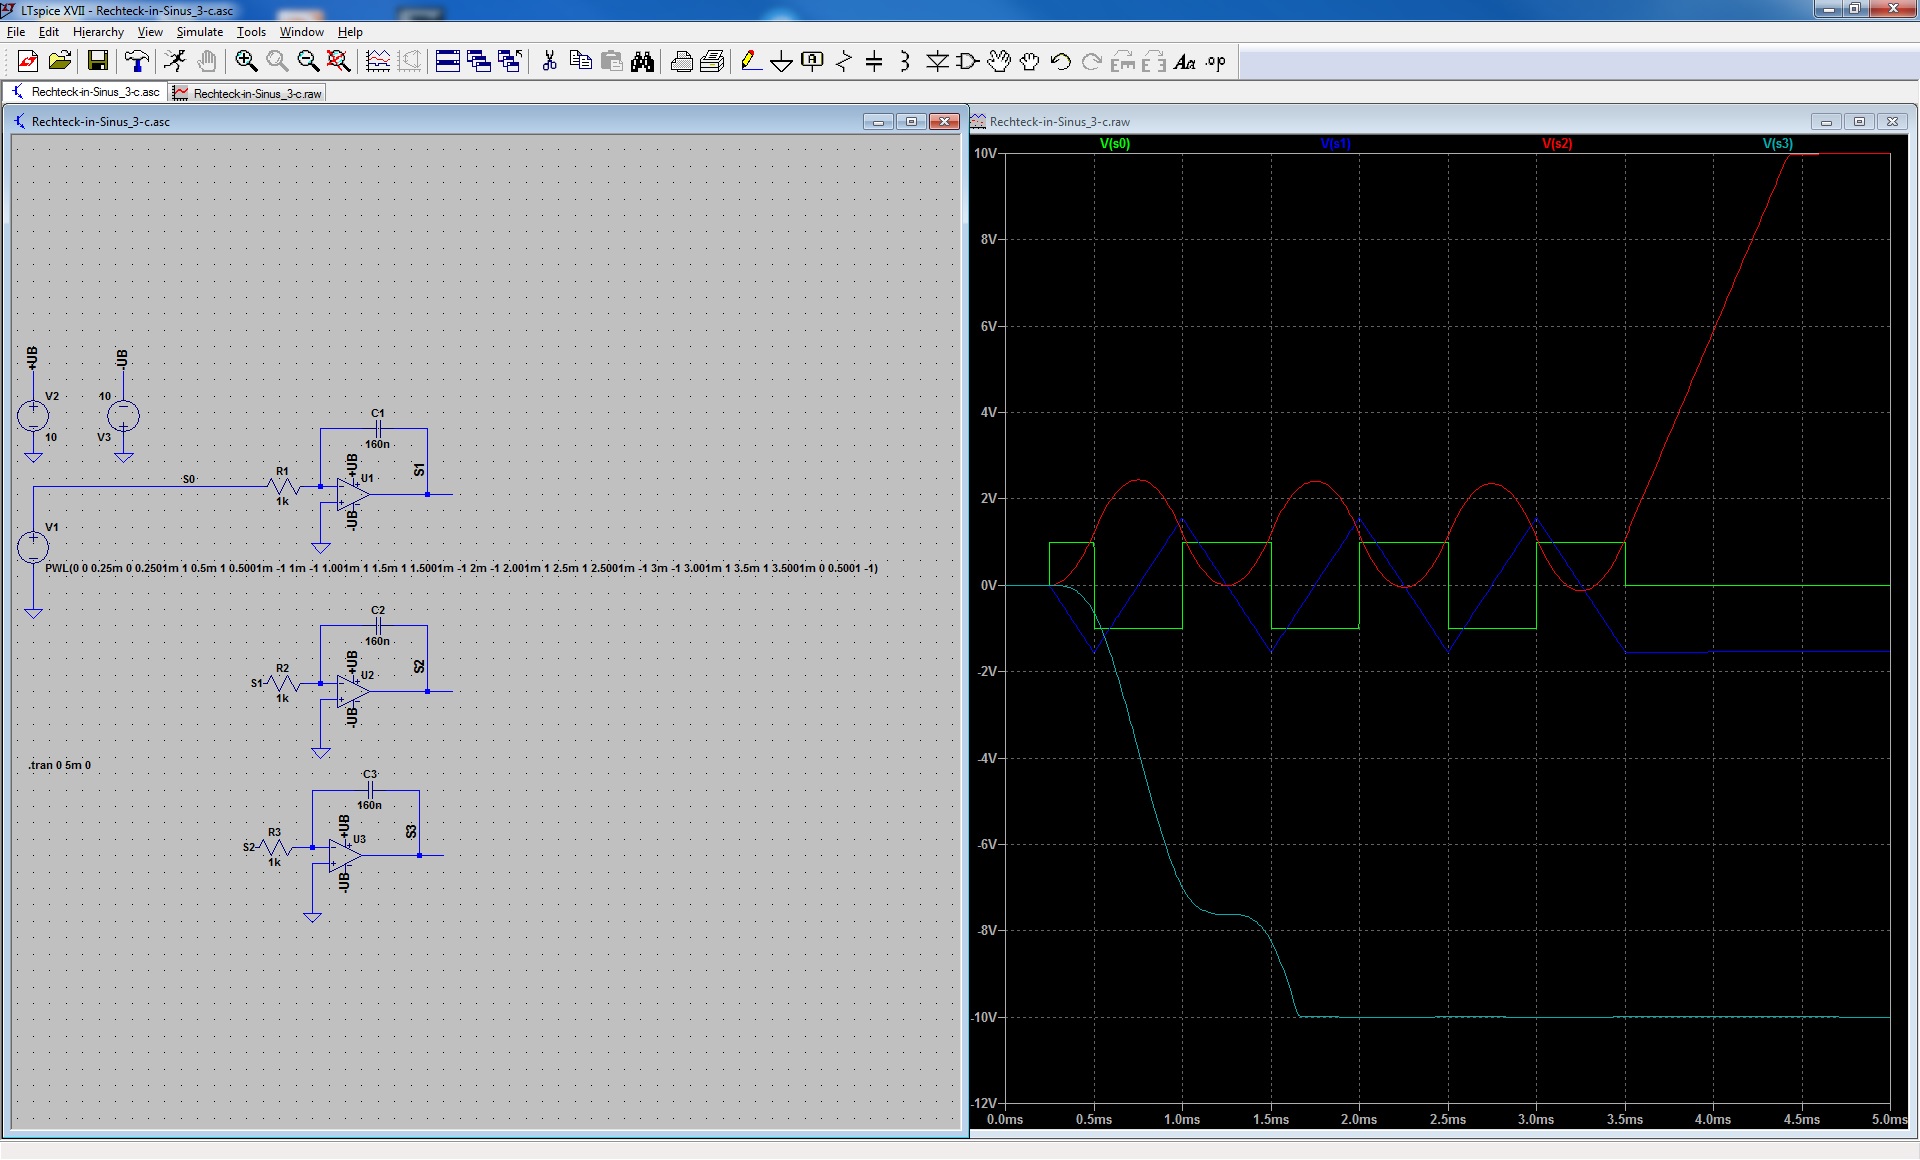The width and height of the screenshot is (1920, 1160).
Task: Select the Move hand tool
Action: [998, 62]
